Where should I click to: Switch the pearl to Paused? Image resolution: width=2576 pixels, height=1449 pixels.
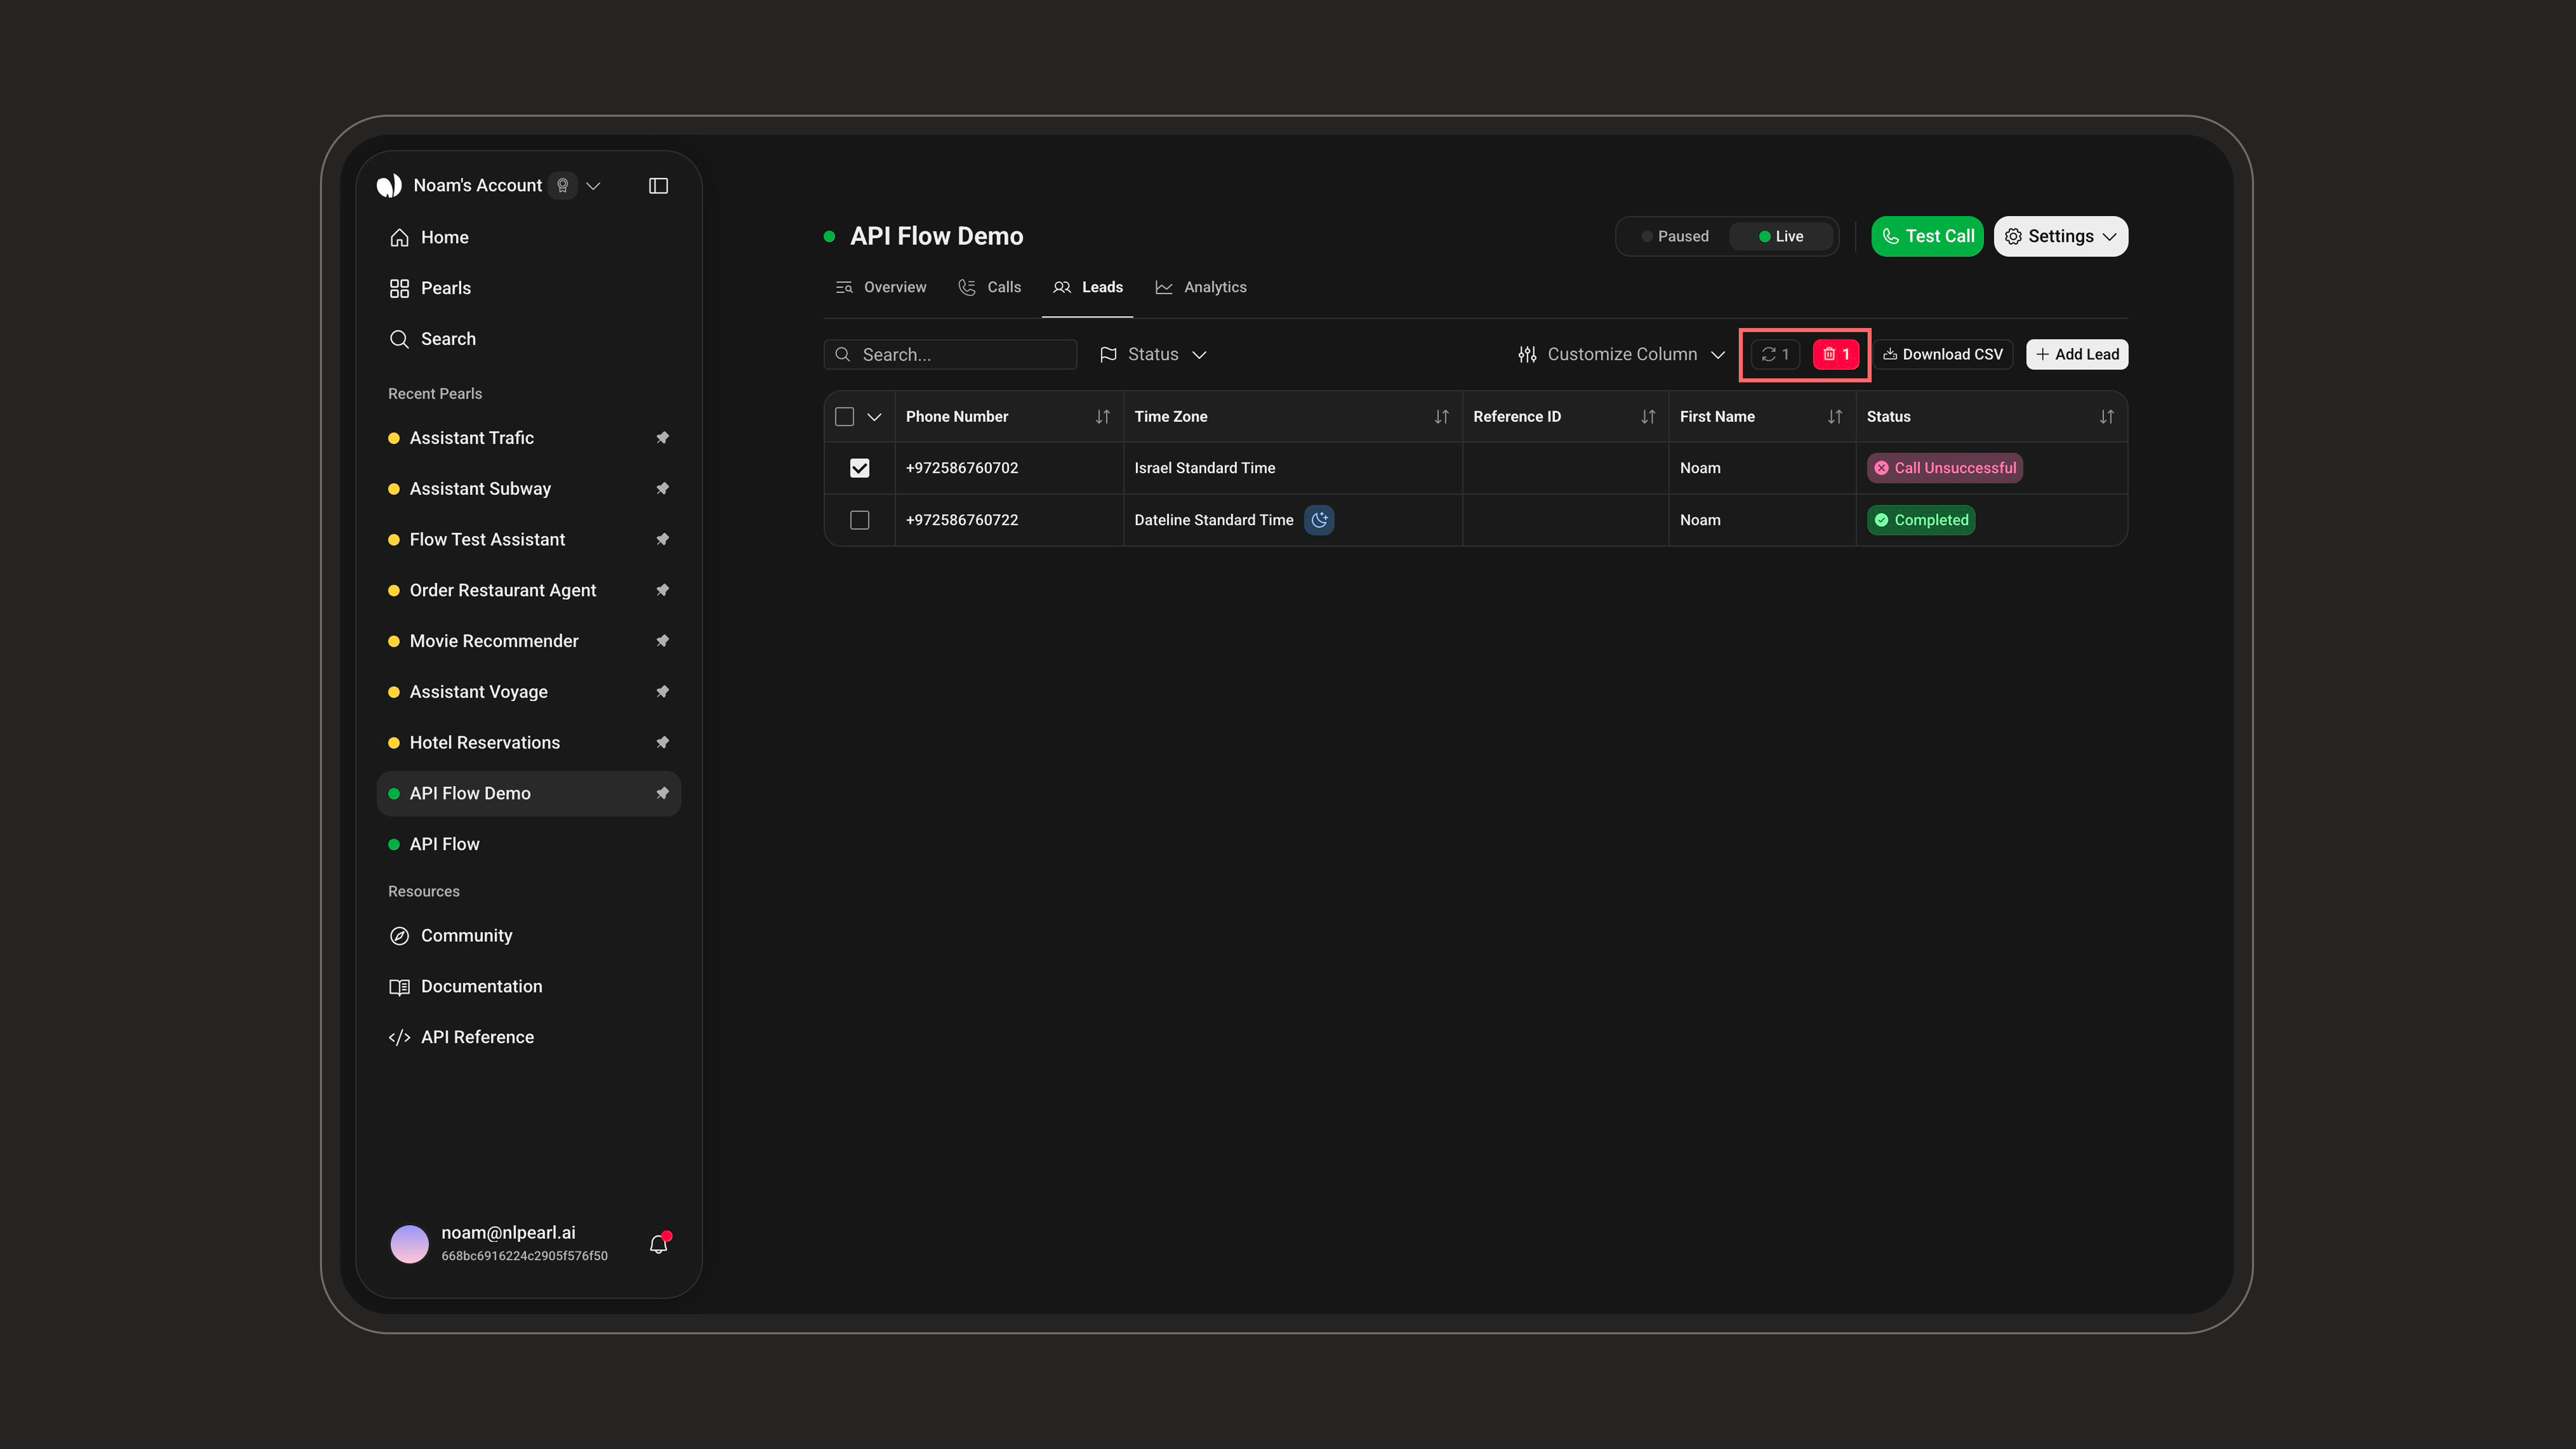1676,237
